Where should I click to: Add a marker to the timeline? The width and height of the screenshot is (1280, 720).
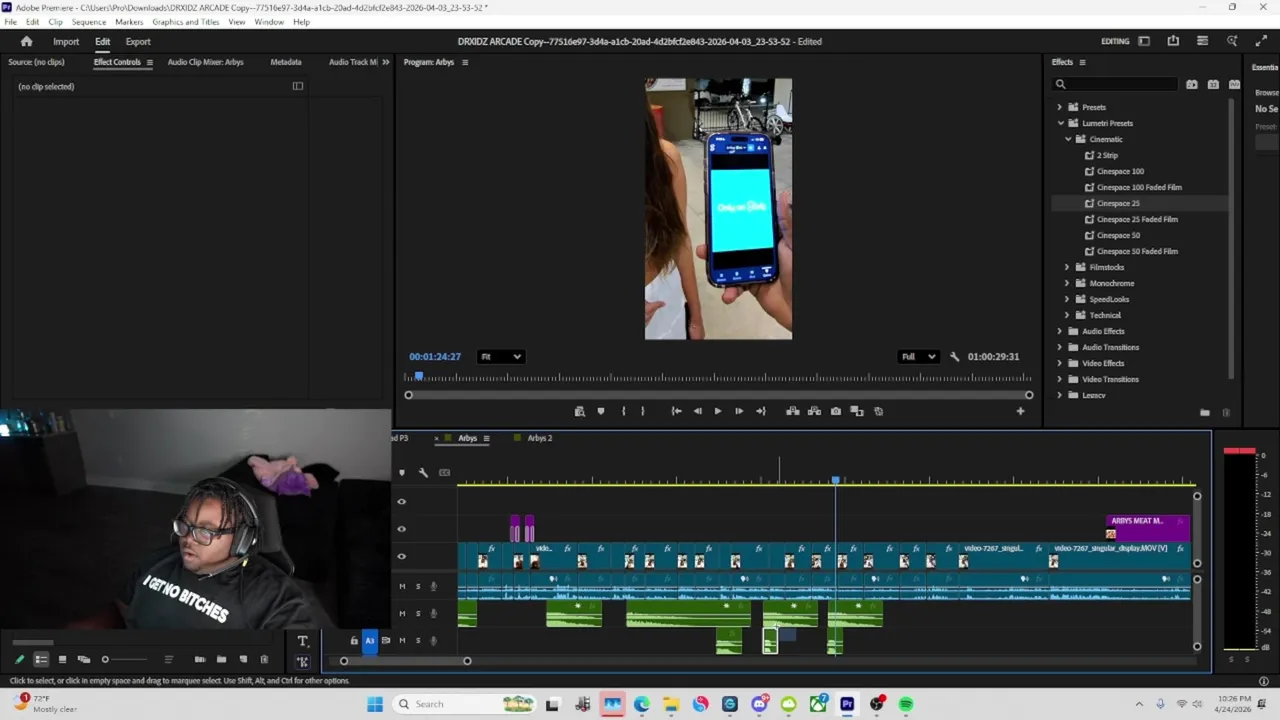coord(402,472)
